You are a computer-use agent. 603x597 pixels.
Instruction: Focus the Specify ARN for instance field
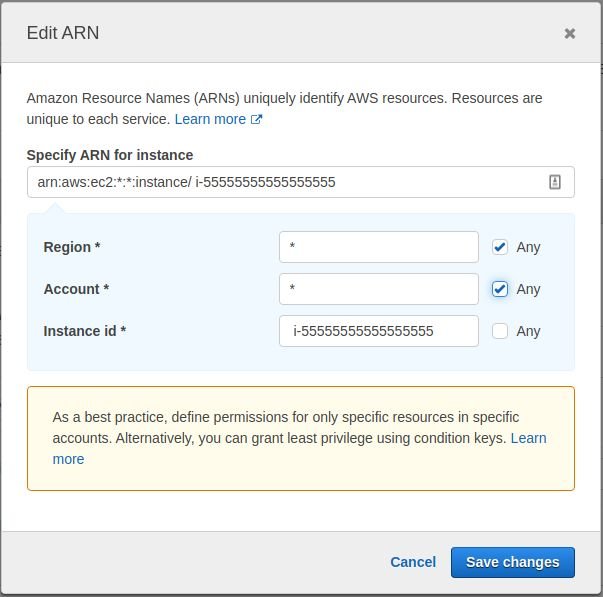pyautogui.click(x=301, y=182)
